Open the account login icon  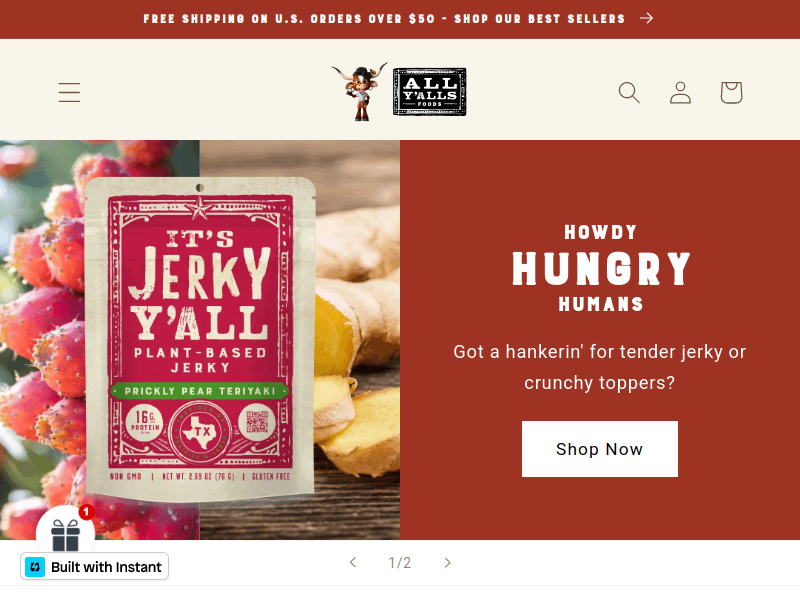[680, 92]
